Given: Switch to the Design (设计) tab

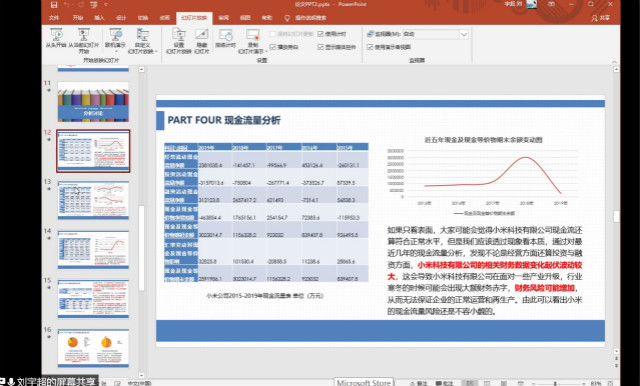Looking at the screenshot, I should (121, 18).
